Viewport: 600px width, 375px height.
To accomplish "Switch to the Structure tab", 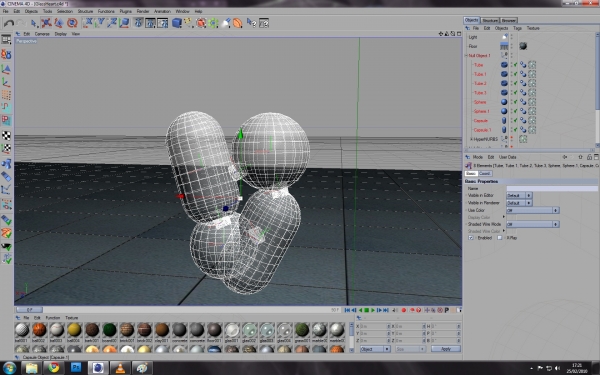I will 490,20.
